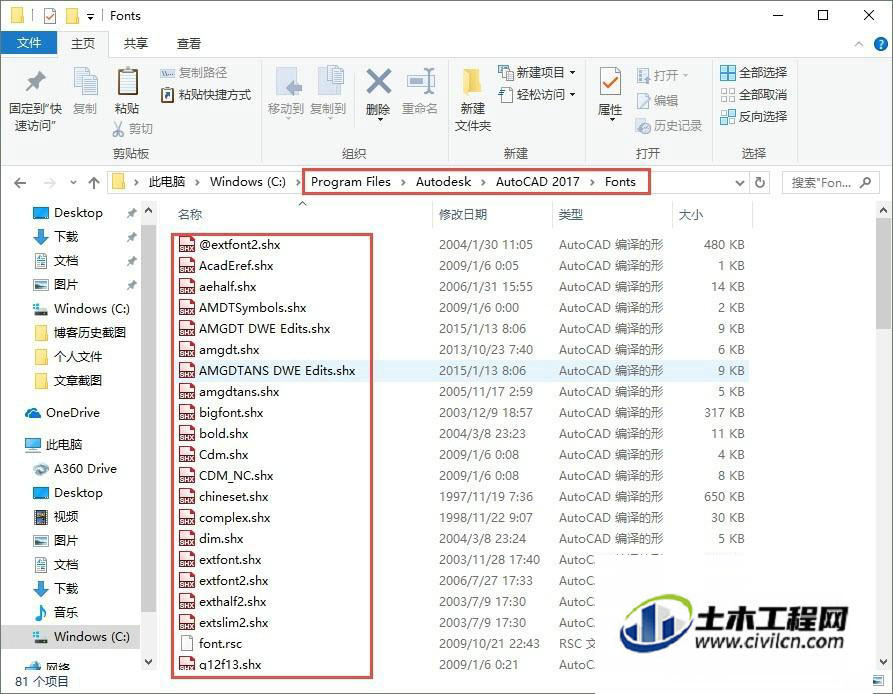The height and width of the screenshot is (694, 893).
Task: Collapse the ribbon with the chevron
Action: 859,44
